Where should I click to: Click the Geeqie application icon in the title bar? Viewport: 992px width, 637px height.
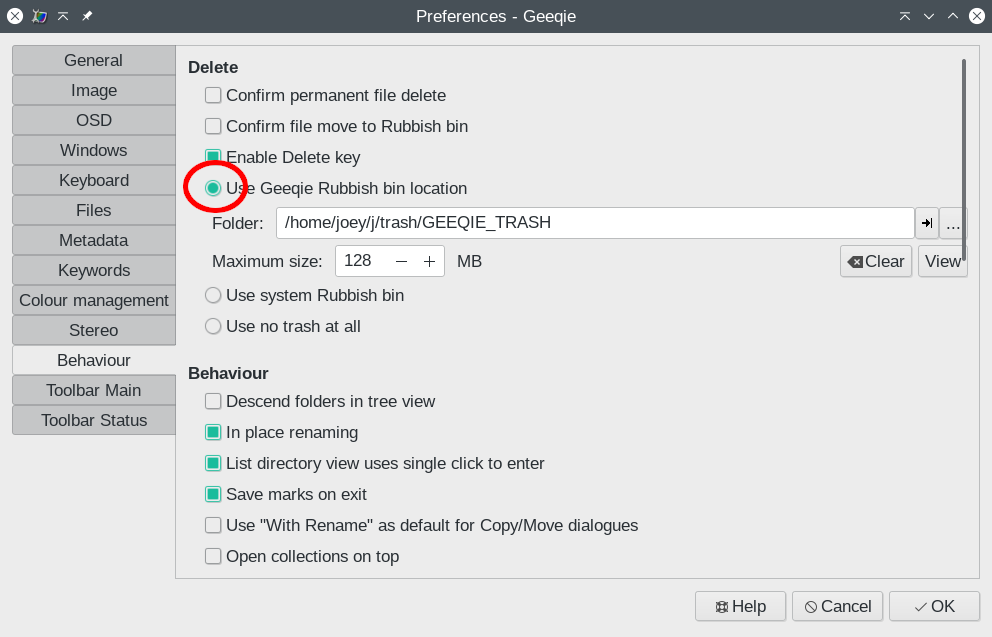38,16
